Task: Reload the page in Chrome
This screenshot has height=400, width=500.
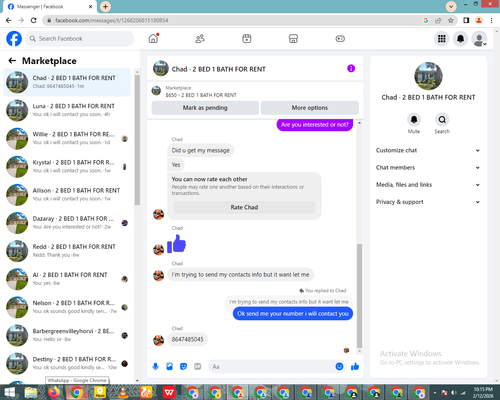Action: pyautogui.click(x=33, y=20)
